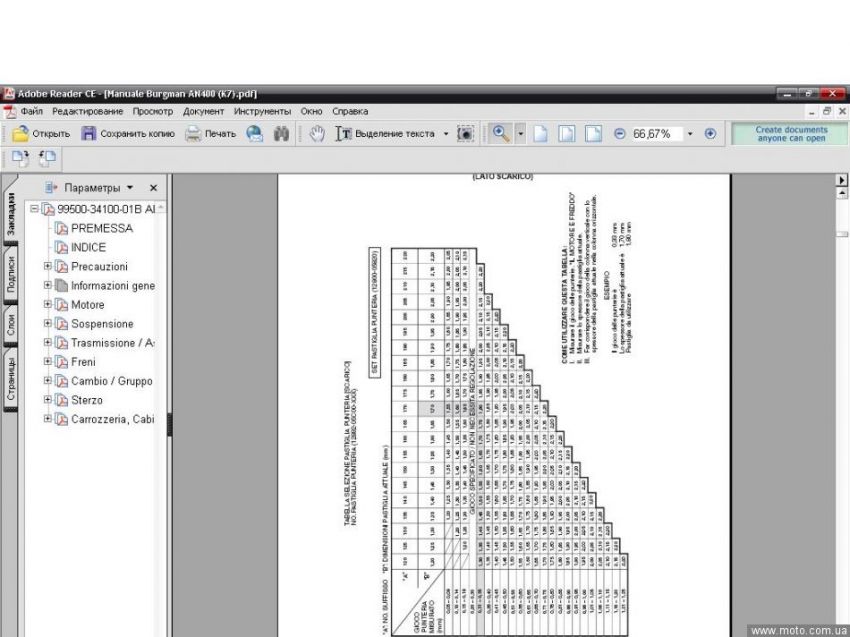Expand the Freni bookmark branch

click(48, 362)
